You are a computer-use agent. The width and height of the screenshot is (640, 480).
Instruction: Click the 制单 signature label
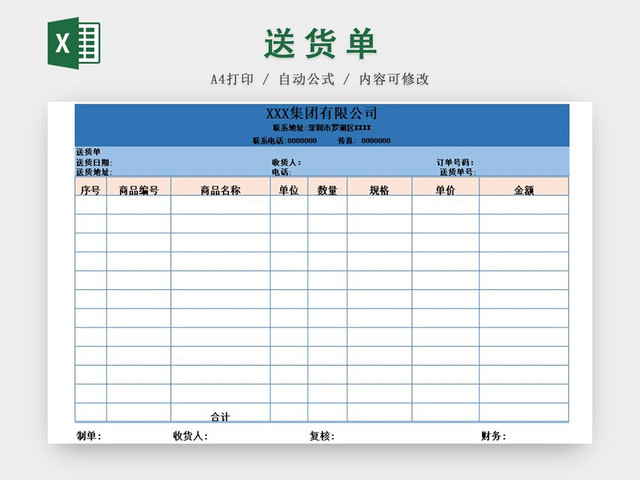pyautogui.click(x=89, y=436)
